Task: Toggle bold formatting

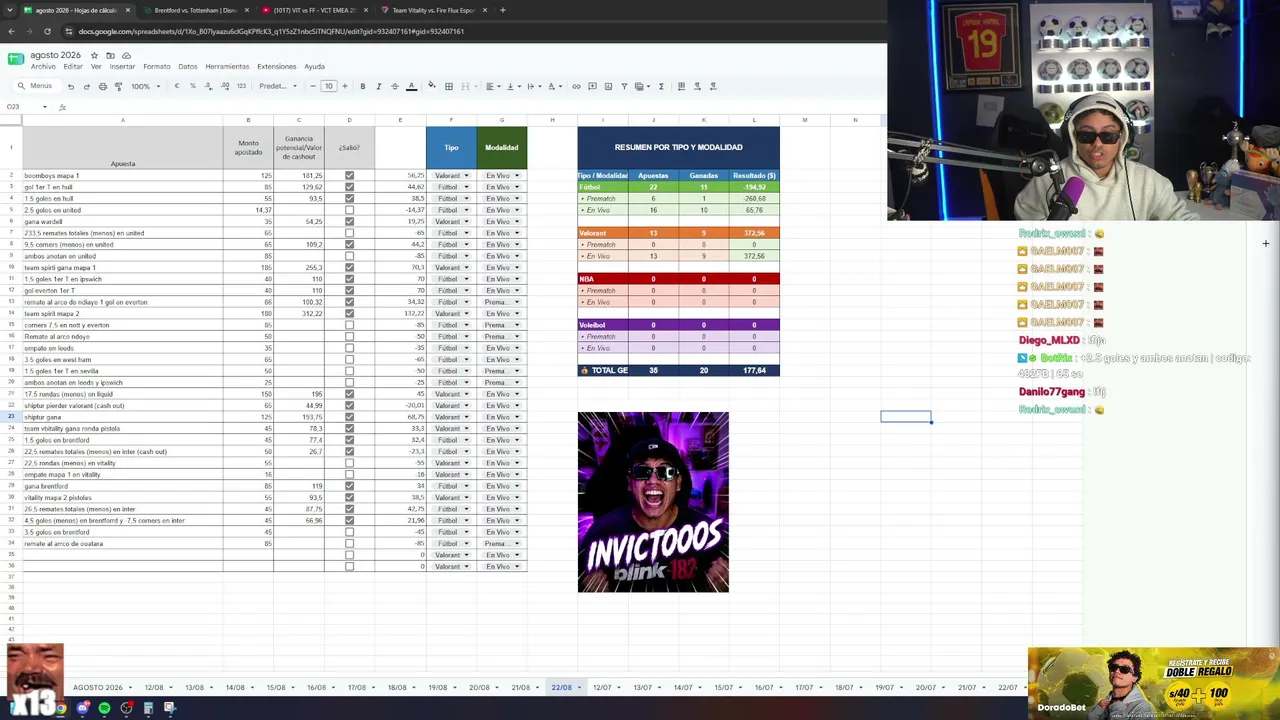Action: click(362, 86)
